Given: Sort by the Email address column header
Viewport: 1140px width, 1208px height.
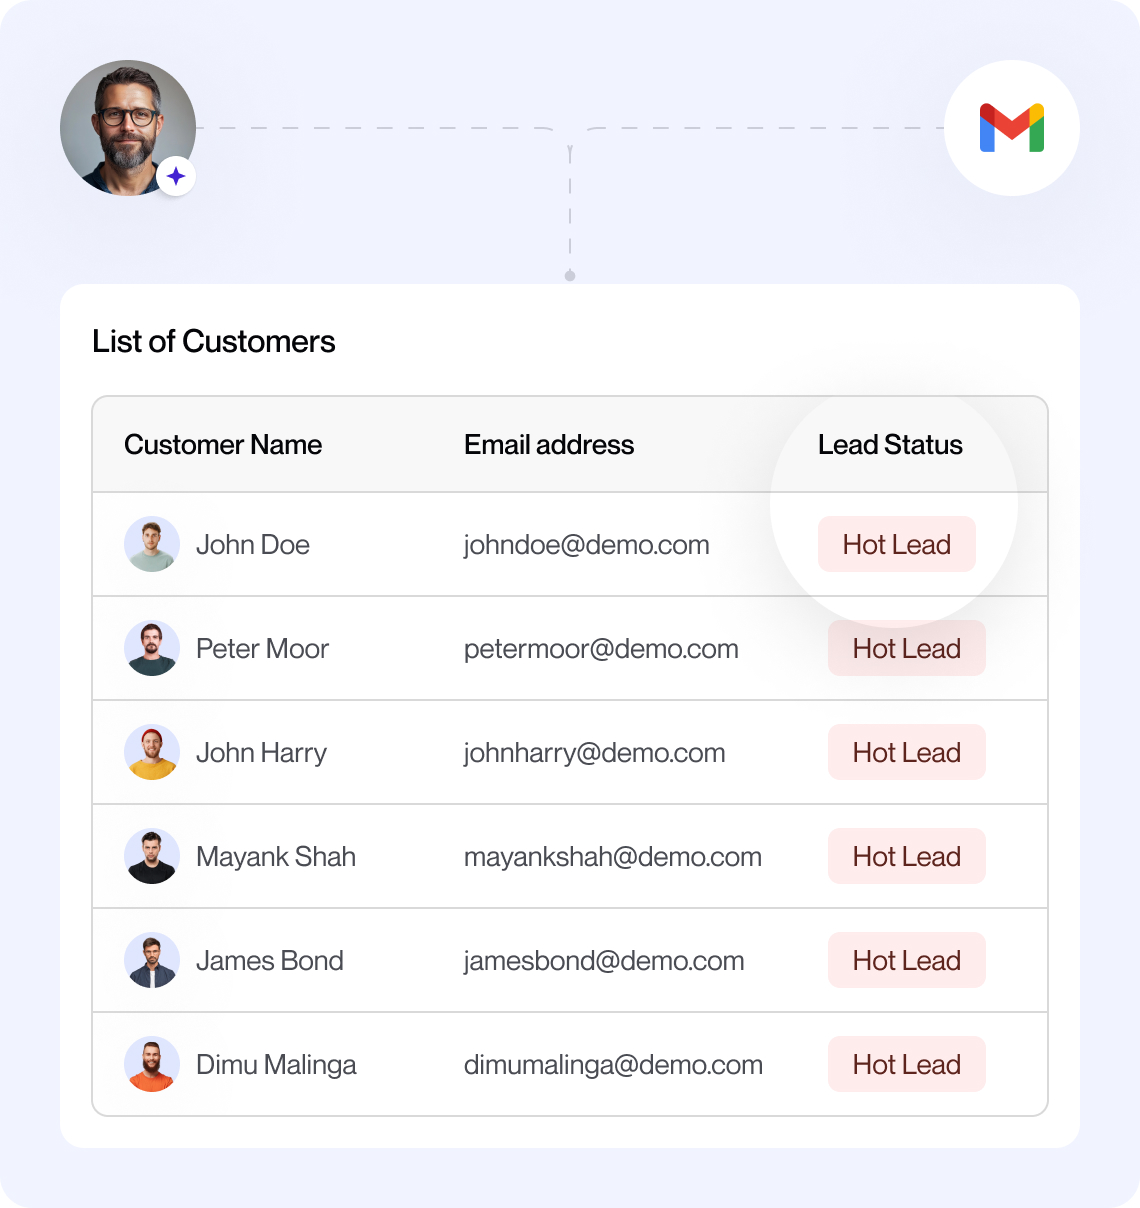Looking at the screenshot, I should coord(549,445).
